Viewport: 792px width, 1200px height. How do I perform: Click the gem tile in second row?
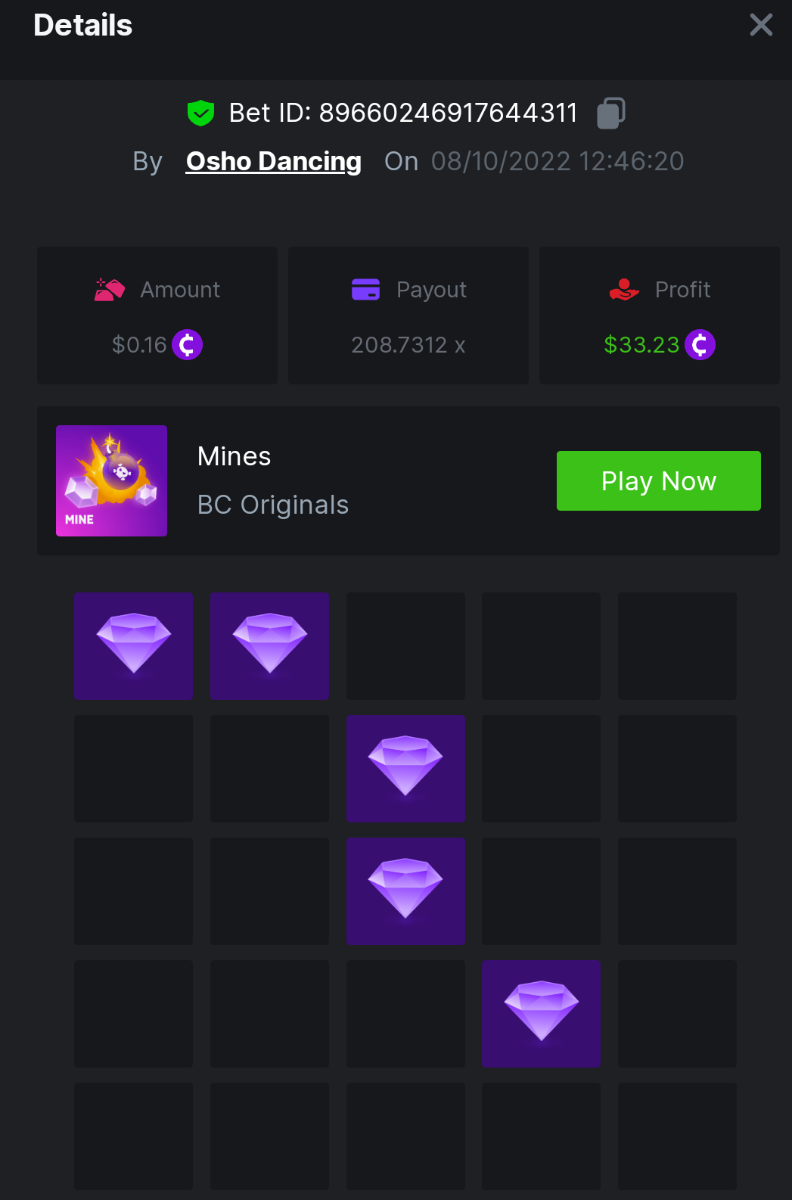405,769
